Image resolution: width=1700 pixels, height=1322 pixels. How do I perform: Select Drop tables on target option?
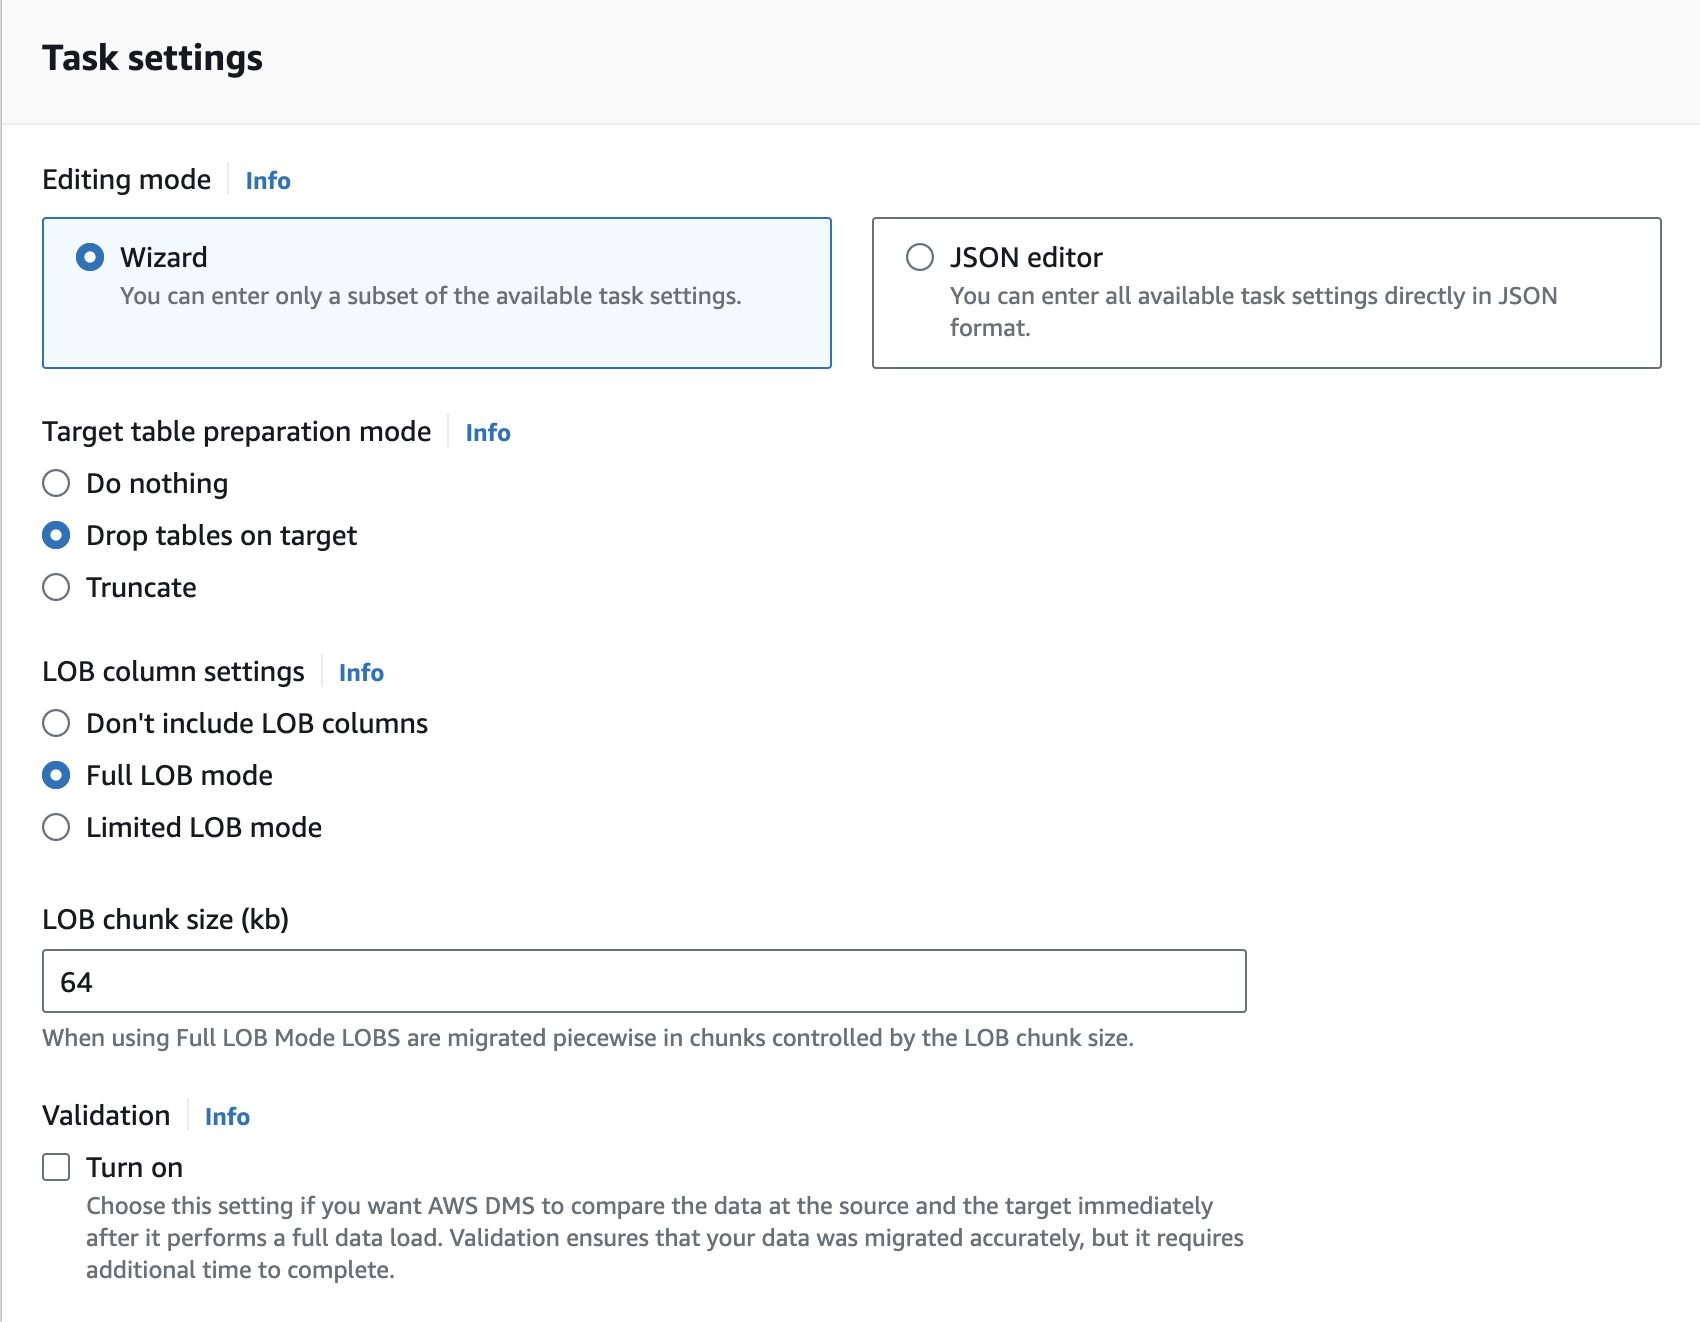(56, 536)
